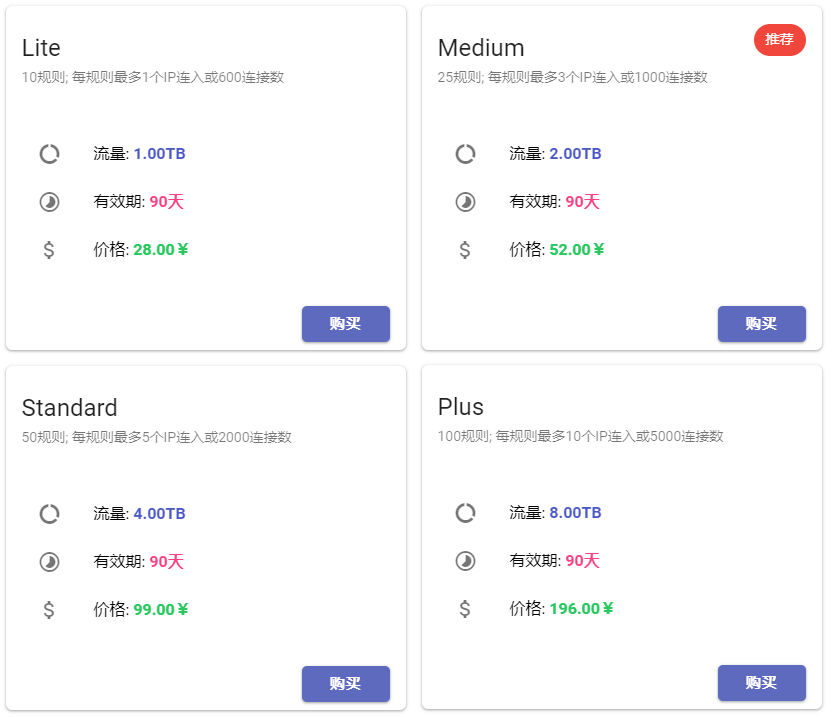Click the validity clock icon in Plus plan
The width and height of the screenshot is (832, 717).
(x=465, y=560)
